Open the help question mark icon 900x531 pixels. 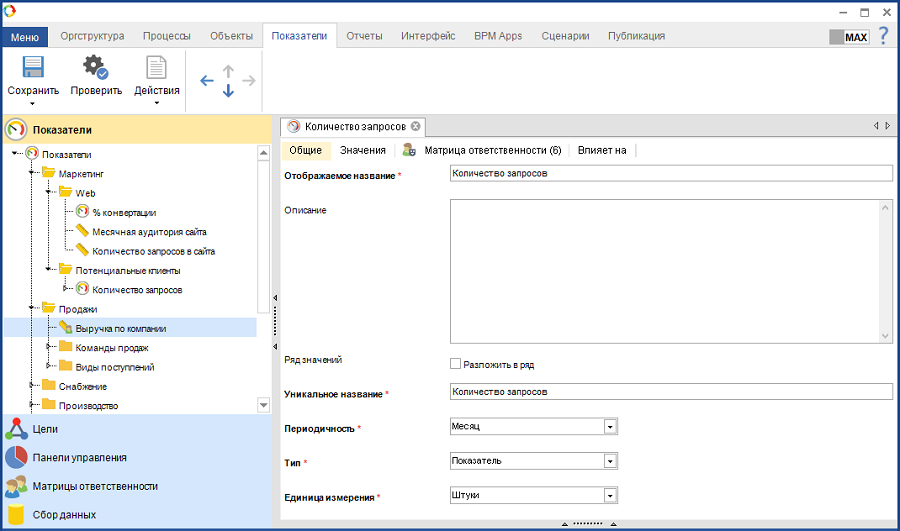883,36
